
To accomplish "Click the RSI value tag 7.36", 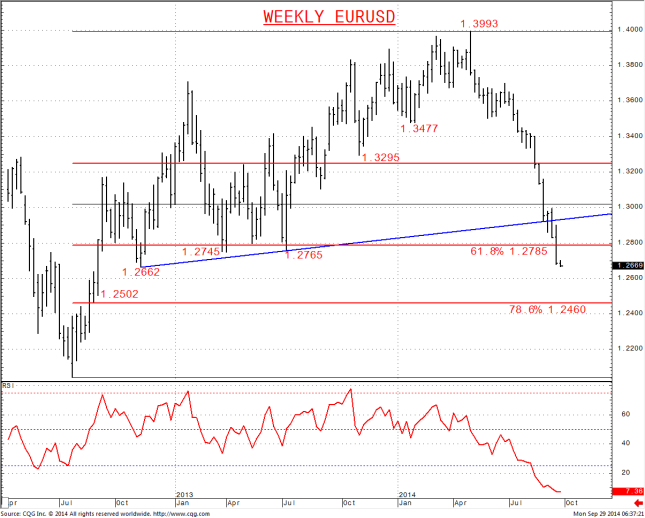I will click(628, 492).
